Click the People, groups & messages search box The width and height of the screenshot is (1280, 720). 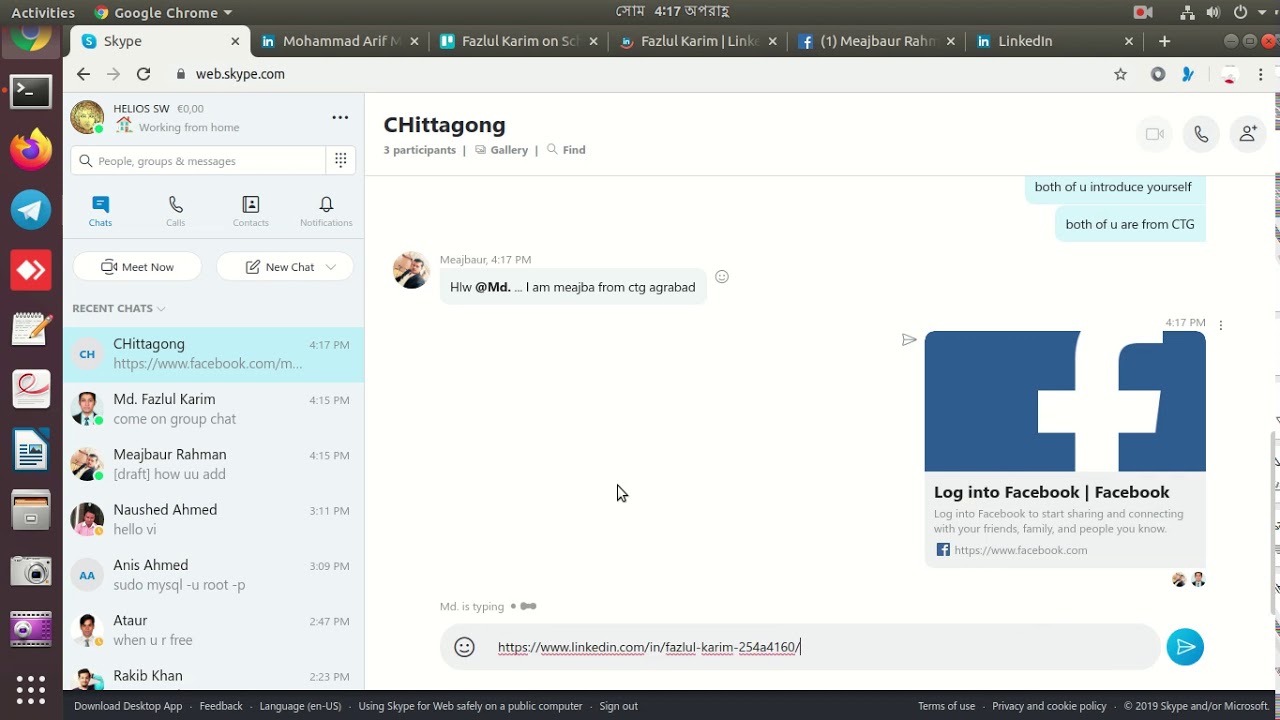(198, 160)
